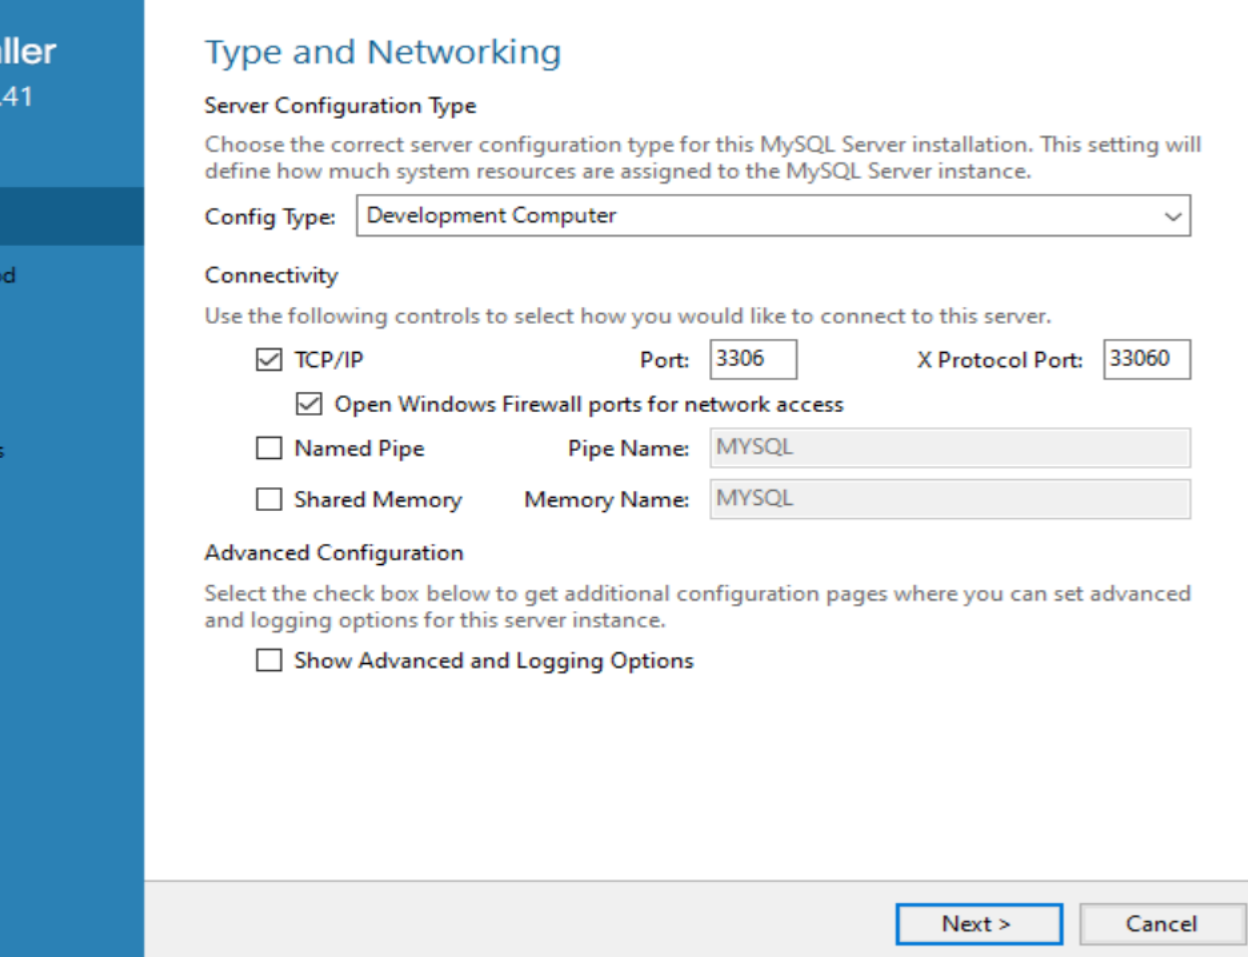Click the Server Configuration Type section label
The height and width of the screenshot is (957, 1248).
[x=340, y=105]
